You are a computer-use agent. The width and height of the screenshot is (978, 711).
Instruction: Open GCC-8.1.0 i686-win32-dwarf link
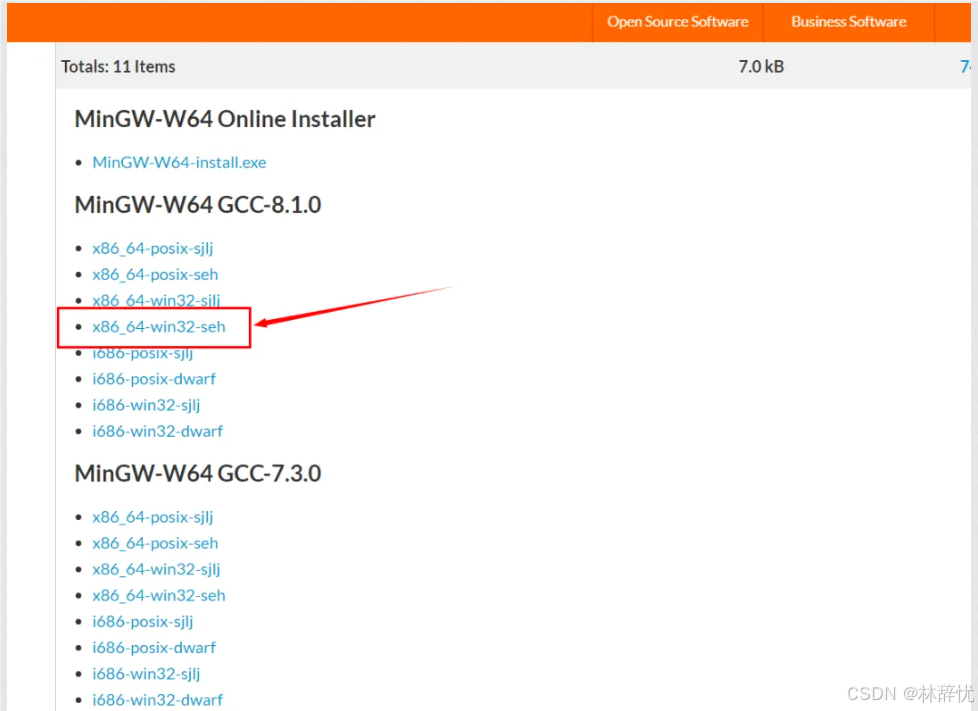[x=157, y=431]
